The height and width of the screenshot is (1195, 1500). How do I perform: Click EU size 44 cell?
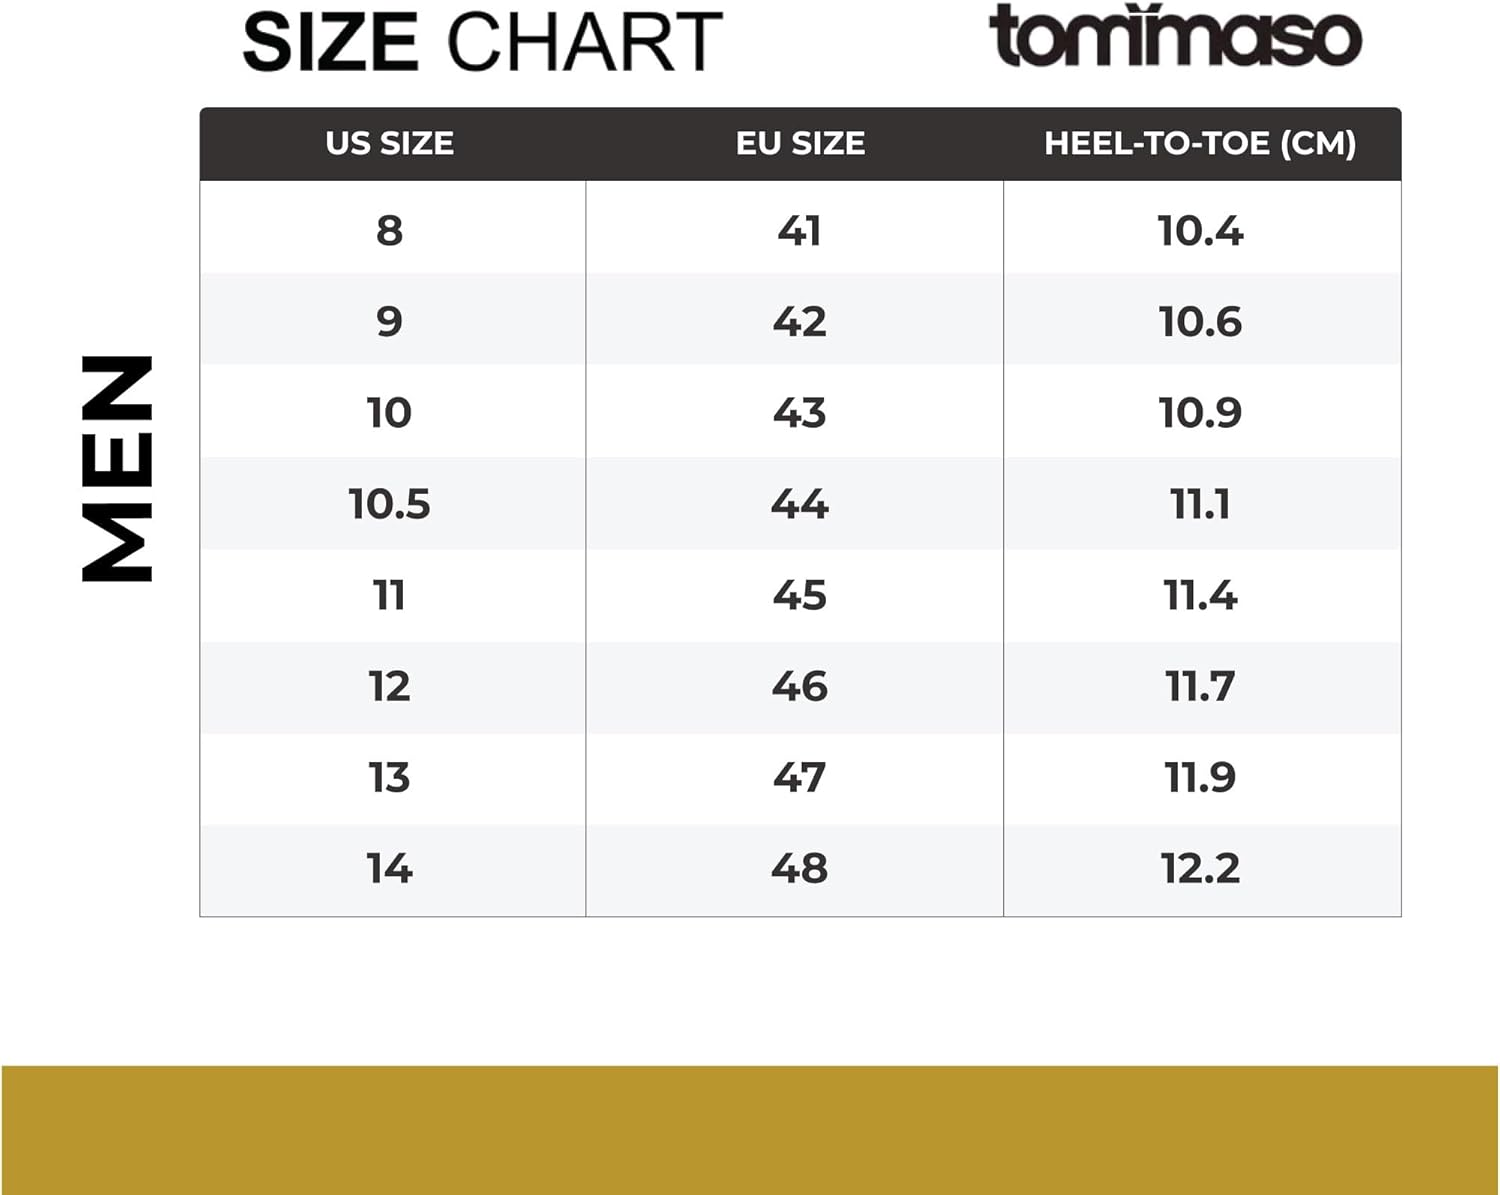[x=800, y=504]
